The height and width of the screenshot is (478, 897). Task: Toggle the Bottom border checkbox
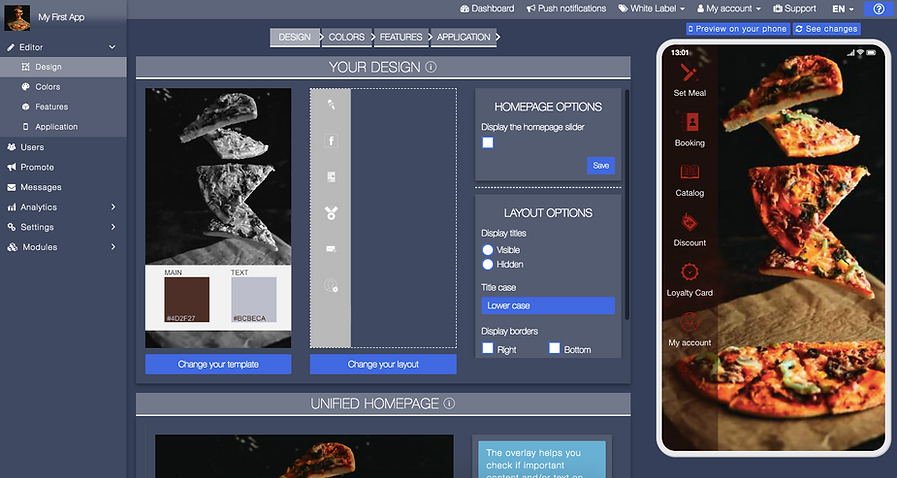(x=554, y=348)
